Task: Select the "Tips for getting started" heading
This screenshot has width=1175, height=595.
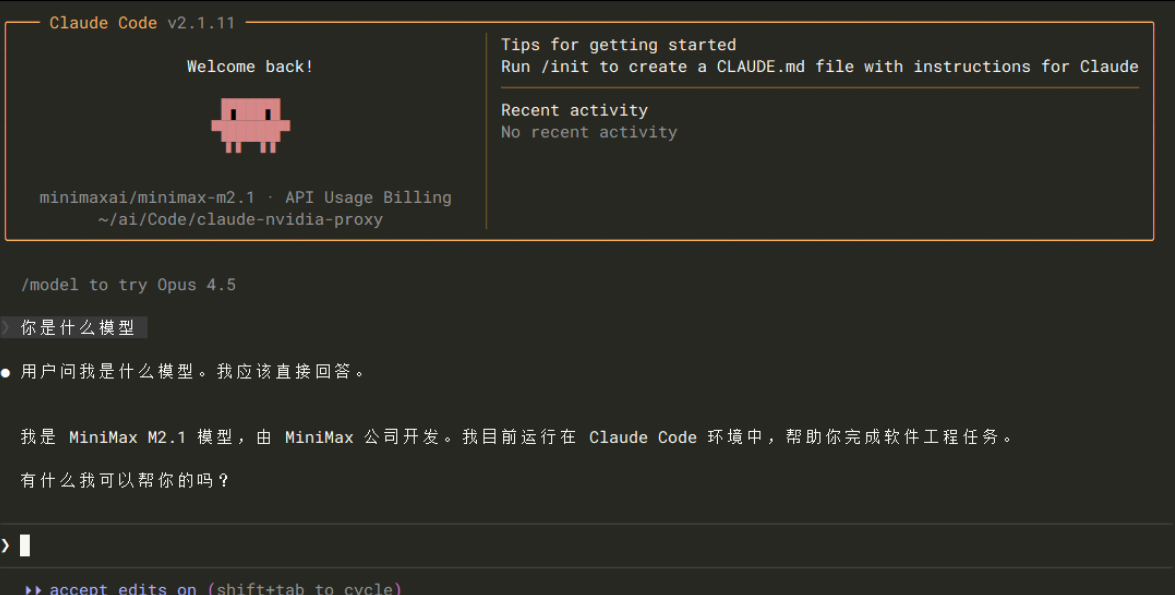Action: click(x=618, y=45)
